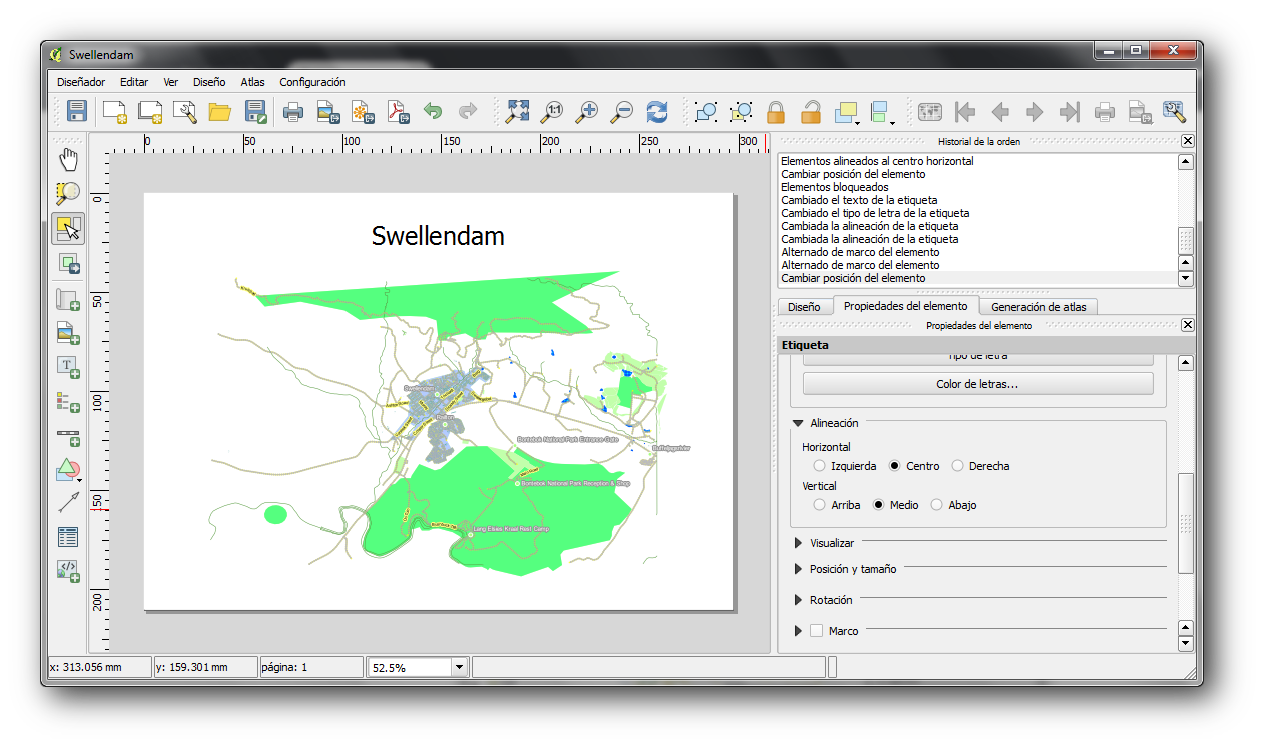The height and width of the screenshot is (747, 1264).
Task: Save the composer as template
Action: point(255,112)
